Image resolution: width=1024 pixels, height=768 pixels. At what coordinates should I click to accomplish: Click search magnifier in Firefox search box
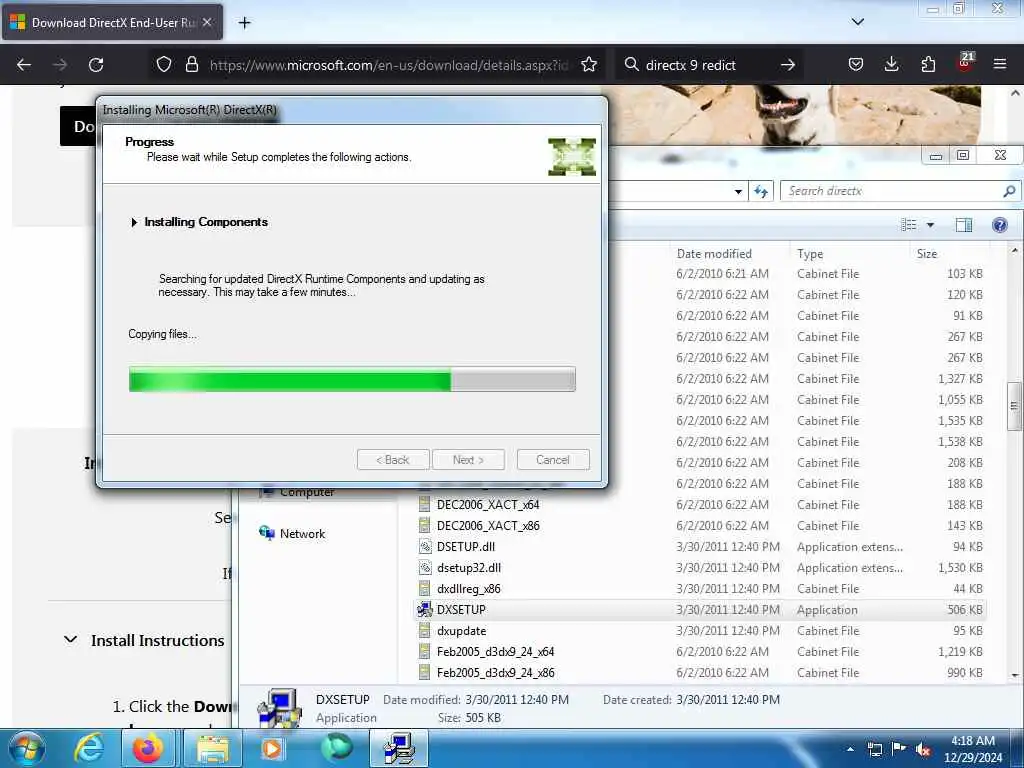click(x=632, y=65)
